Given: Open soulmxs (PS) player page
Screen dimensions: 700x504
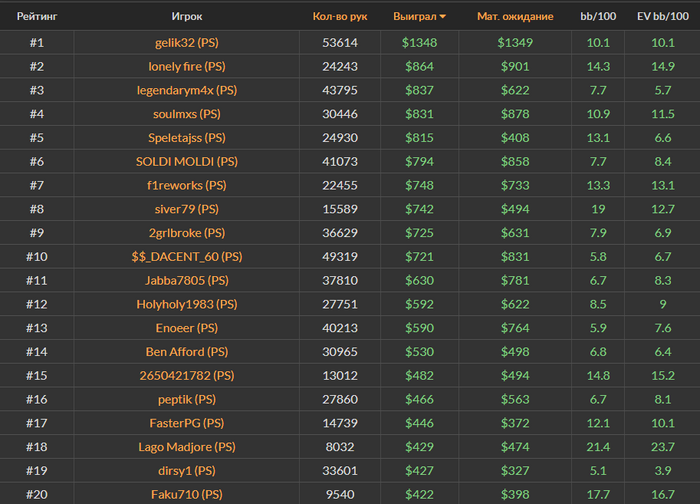Looking at the screenshot, I should (187, 114).
